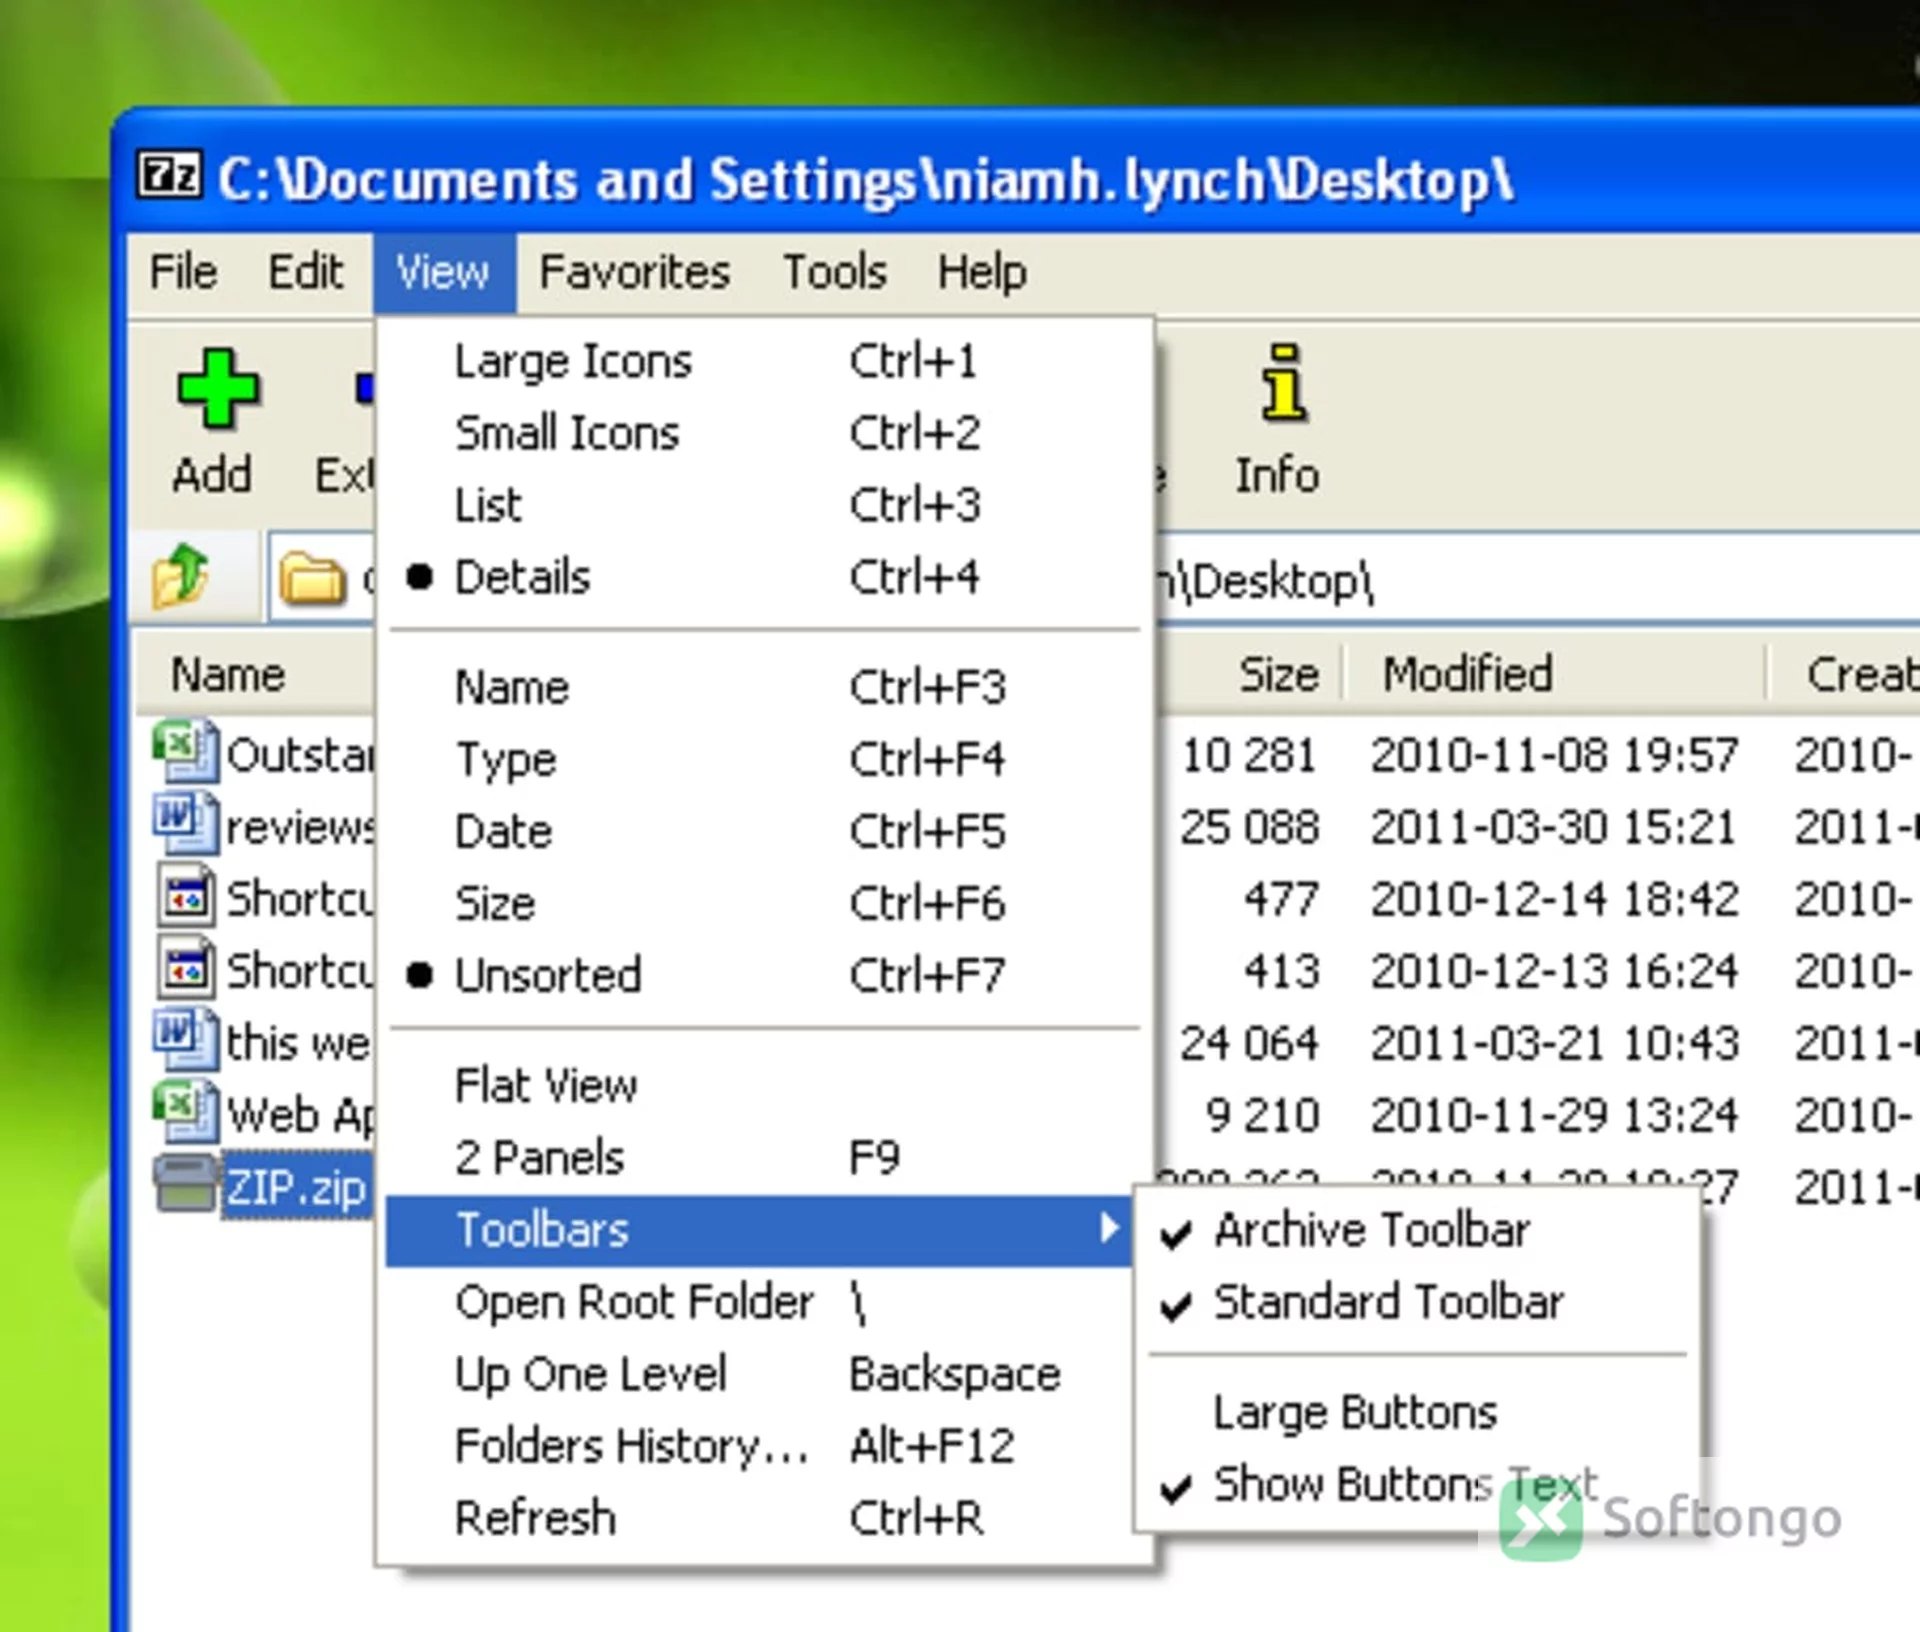Viewport: 1920px width, 1632px height.
Task: Expand the Toolbars submenu
Action: click(x=759, y=1230)
